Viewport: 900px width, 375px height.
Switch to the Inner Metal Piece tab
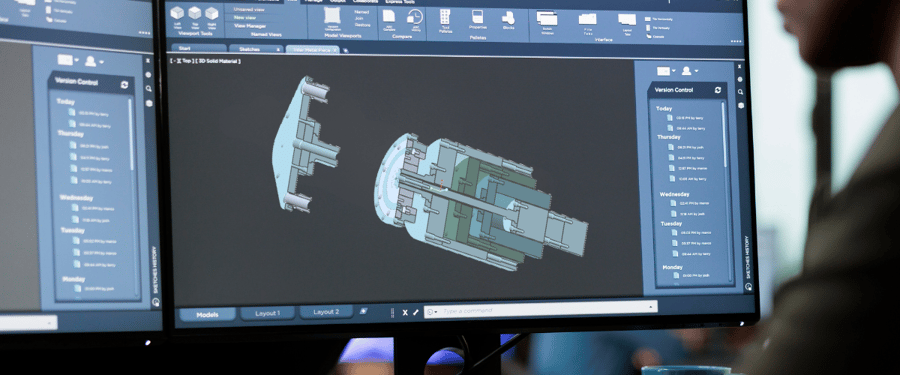click(313, 50)
